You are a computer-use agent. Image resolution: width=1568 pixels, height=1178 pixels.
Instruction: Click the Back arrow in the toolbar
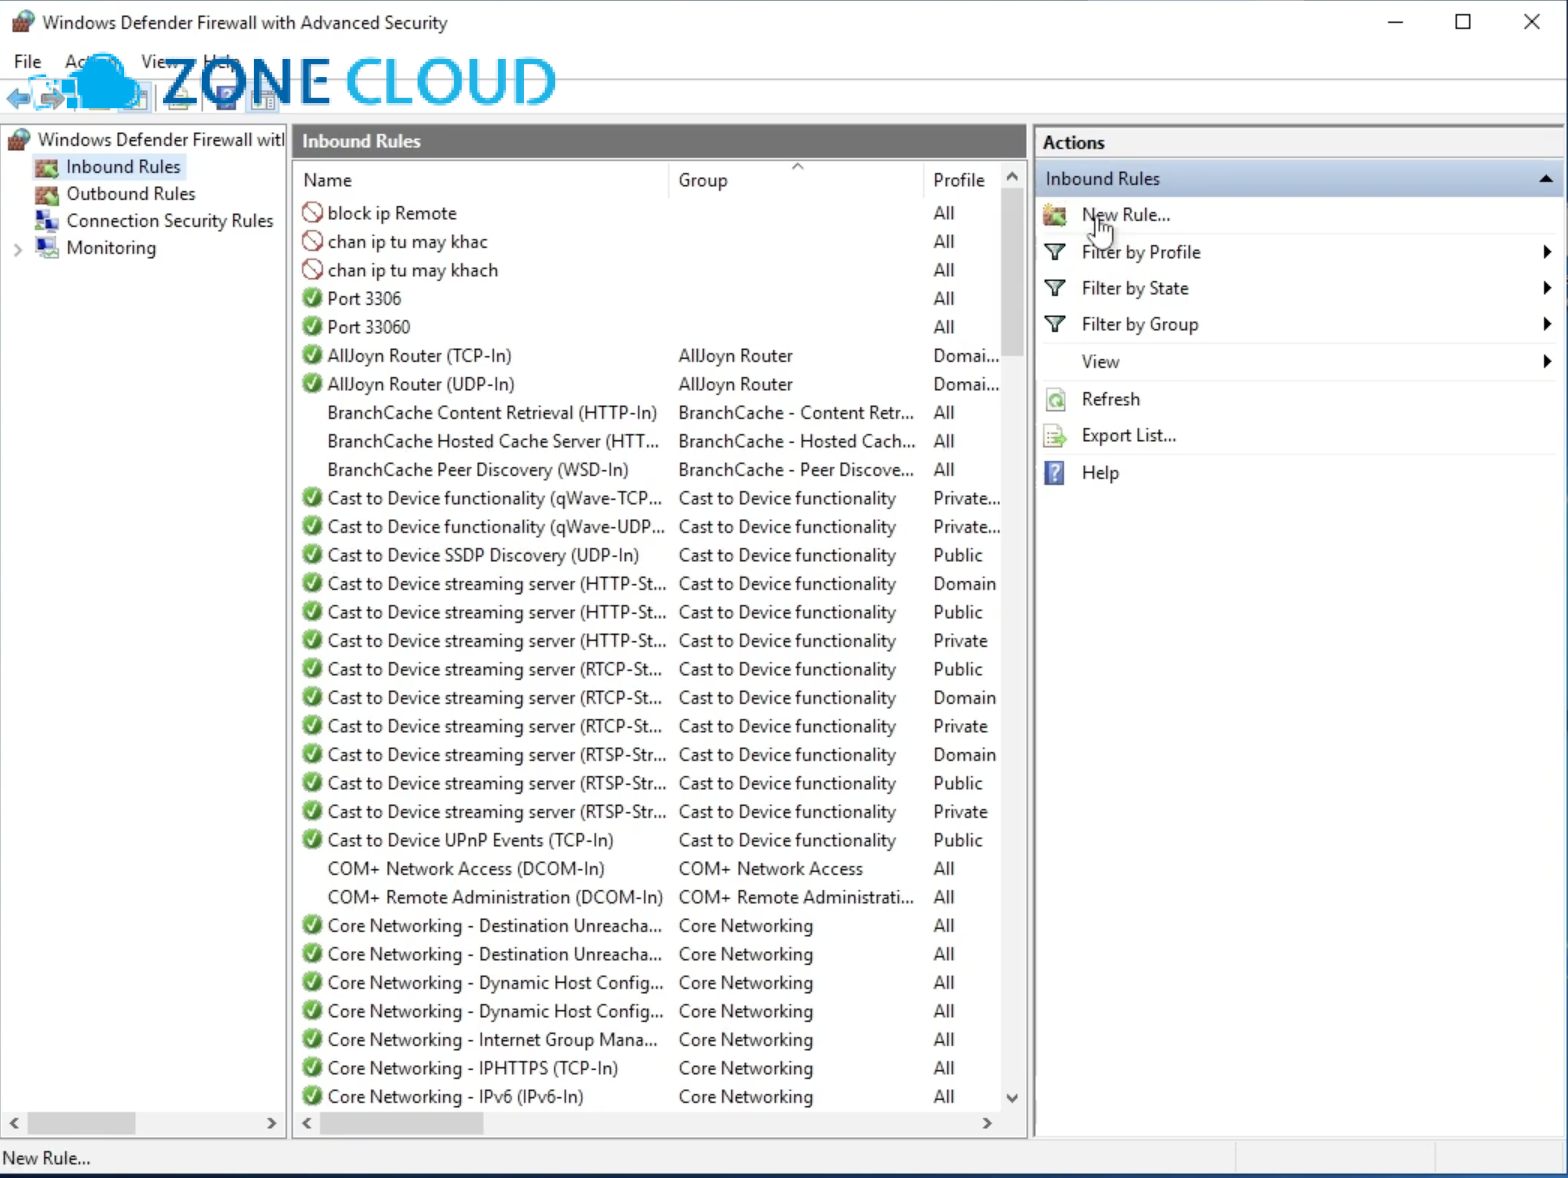click(x=18, y=98)
